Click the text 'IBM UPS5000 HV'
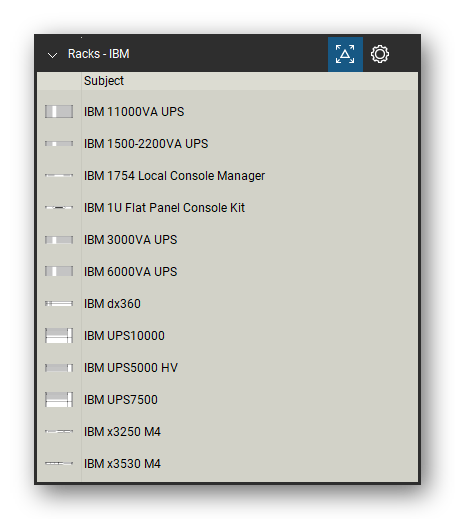This screenshot has height=519, width=455. [131, 368]
